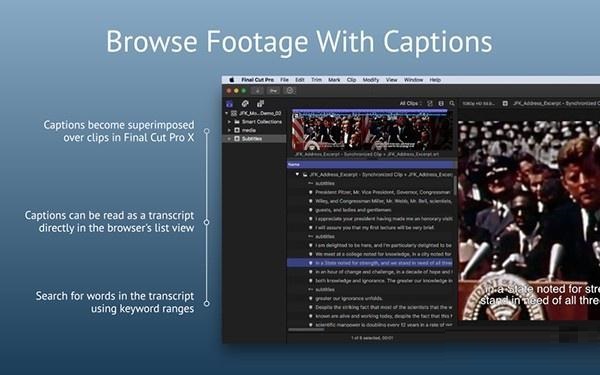Open the Apple menu

tap(231, 80)
